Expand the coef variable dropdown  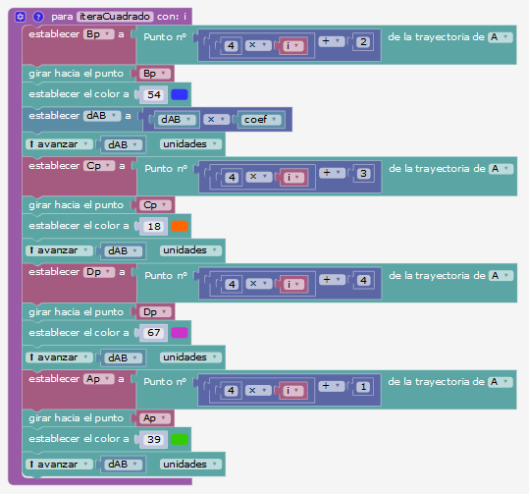pyautogui.click(x=261, y=119)
